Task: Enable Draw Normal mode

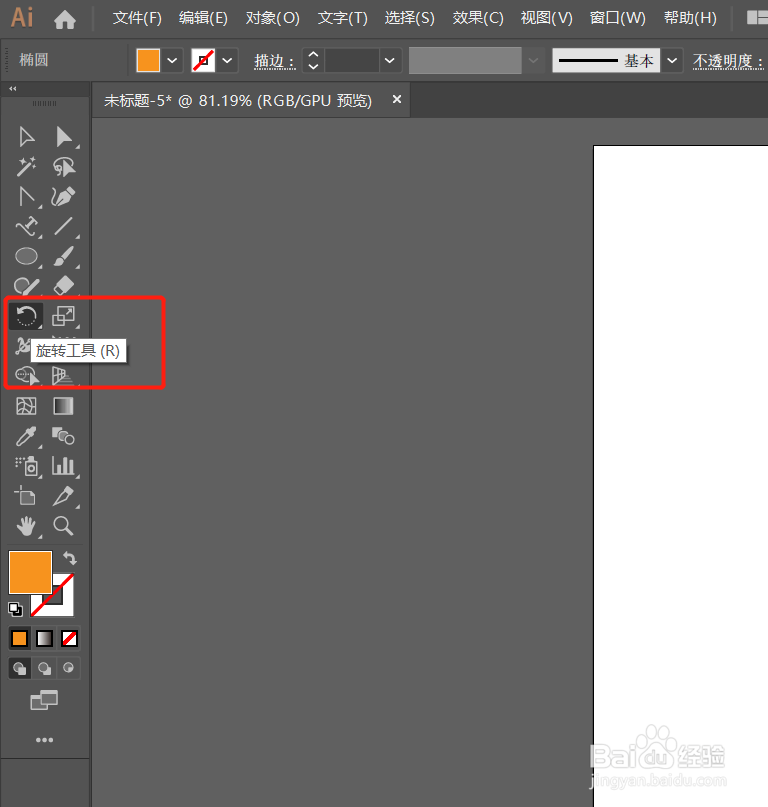Action: pos(20,669)
